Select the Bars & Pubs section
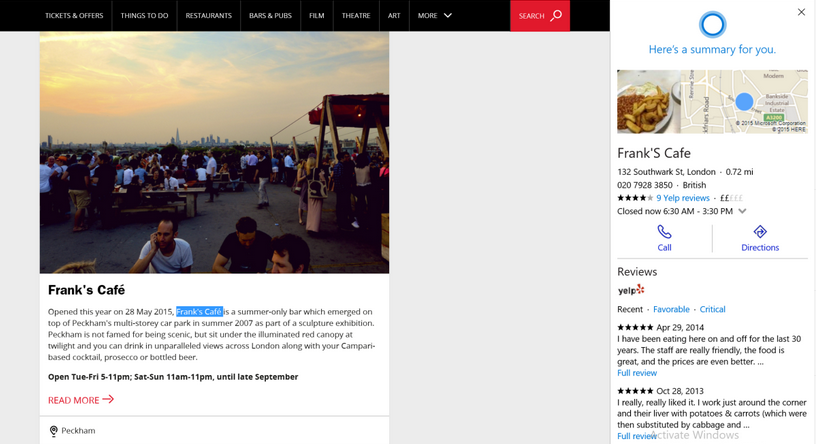The image size is (816, 444). click(270, 16)
